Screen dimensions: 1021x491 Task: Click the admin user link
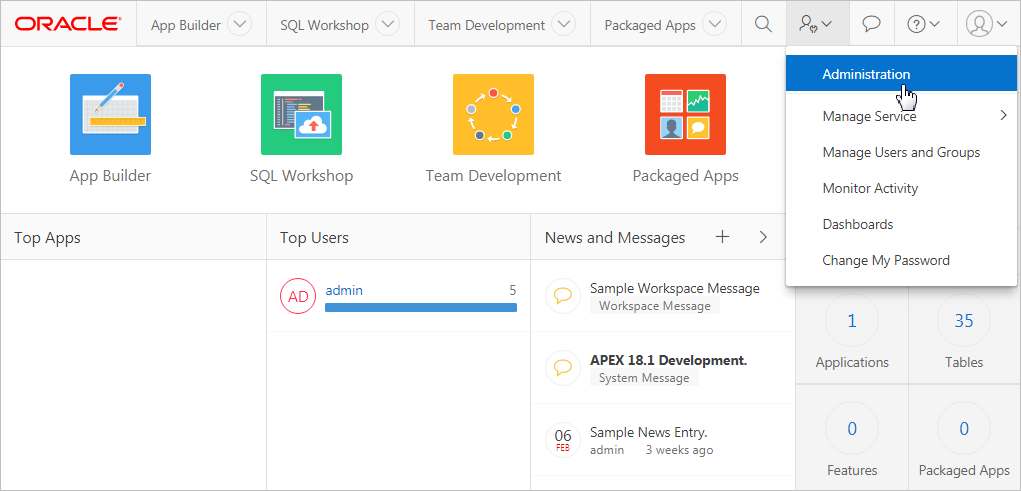tap(344, 290)
